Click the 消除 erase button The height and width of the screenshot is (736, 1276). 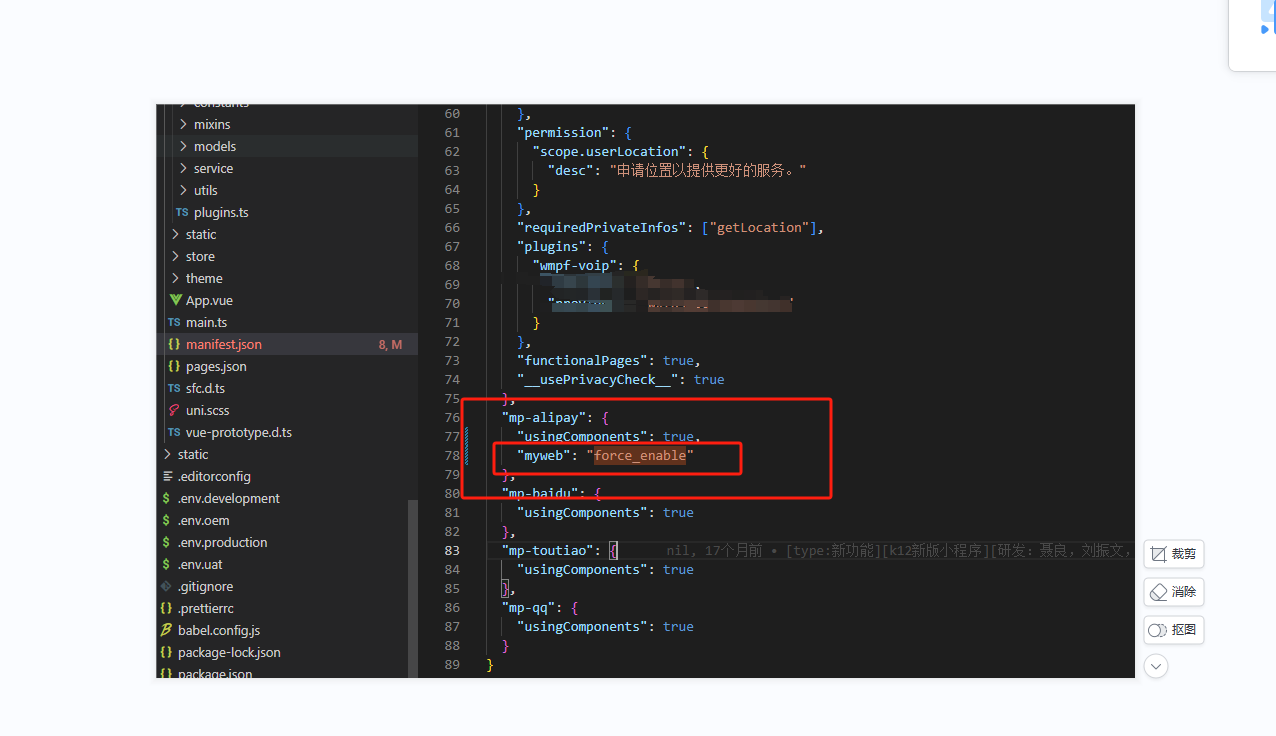click(1174, 592)
